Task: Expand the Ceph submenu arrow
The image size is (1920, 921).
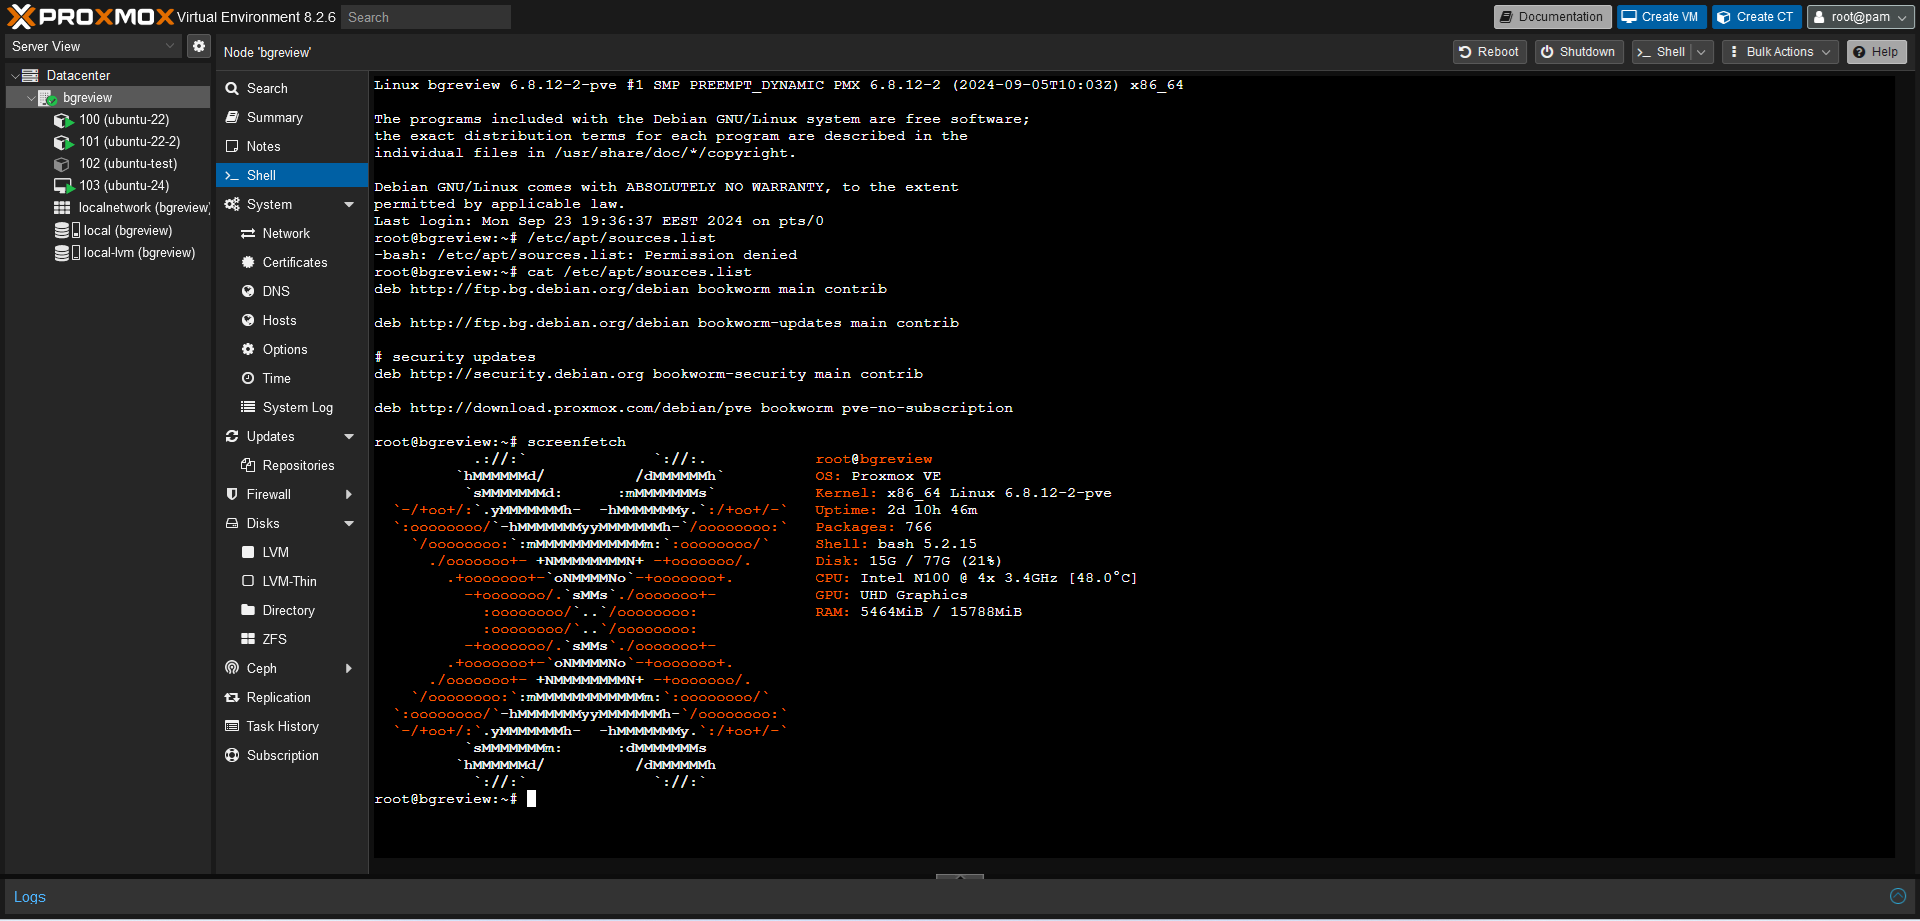Action: tap(349, 668)
